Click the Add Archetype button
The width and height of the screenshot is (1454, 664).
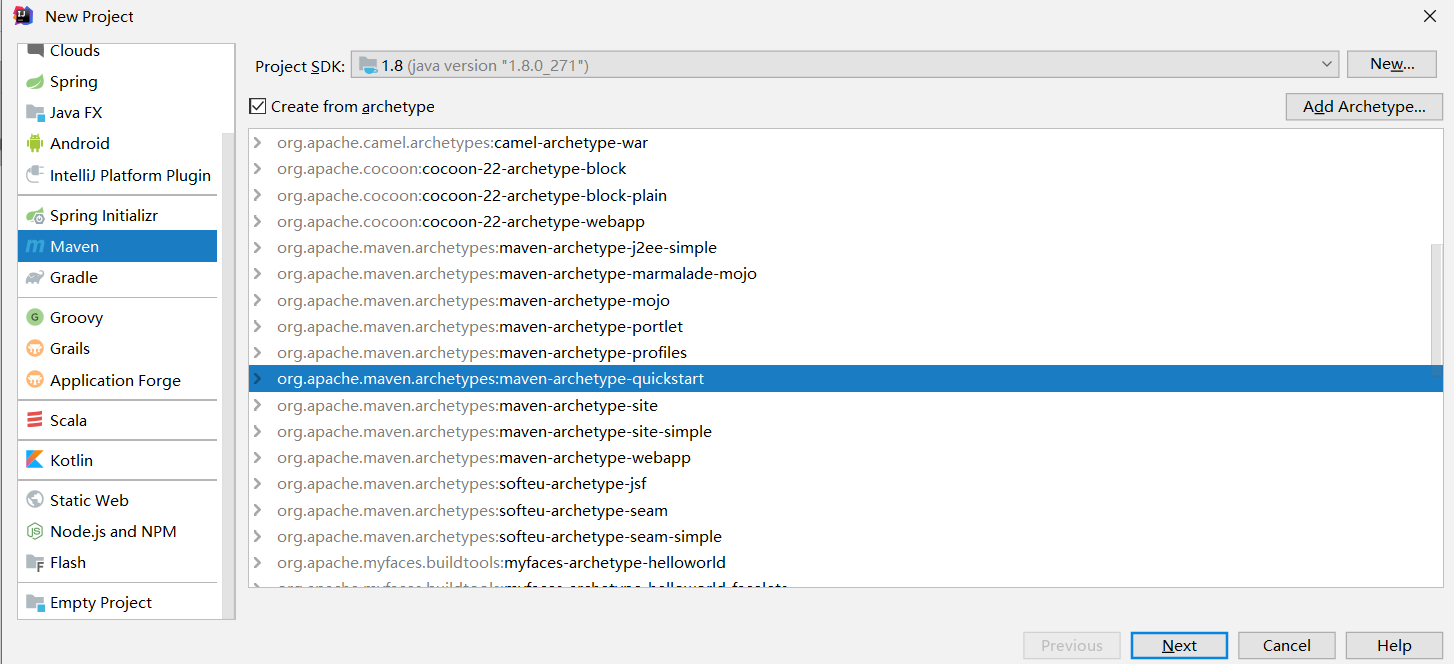1363,107
